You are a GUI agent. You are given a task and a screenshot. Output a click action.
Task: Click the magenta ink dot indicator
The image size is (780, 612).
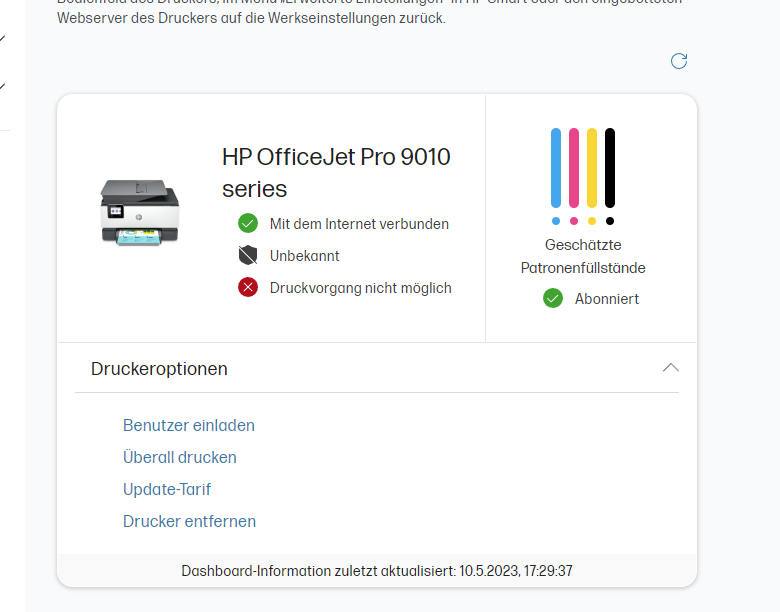coord(574,221)
